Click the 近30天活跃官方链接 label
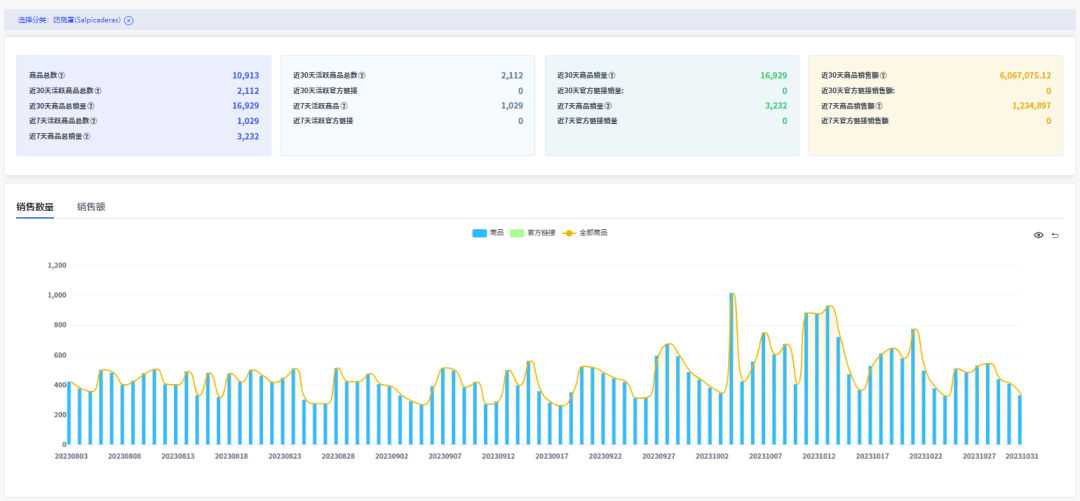The image size is (1080, 501). click(325, 90)
